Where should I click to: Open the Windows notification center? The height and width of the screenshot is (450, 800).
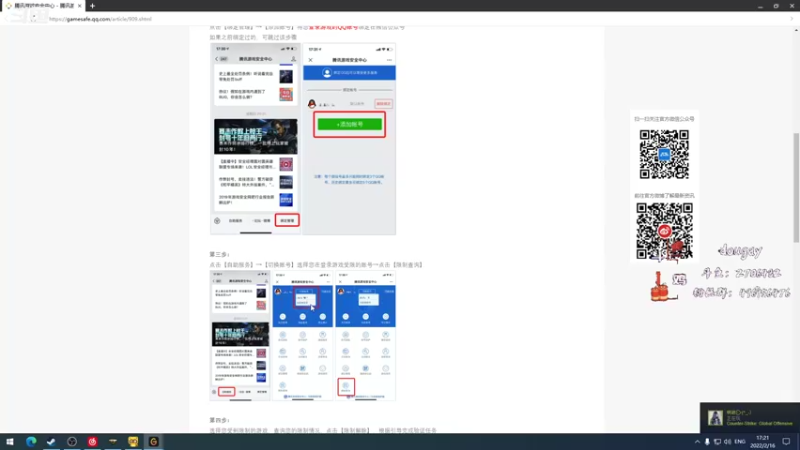[x=786, y=442]
